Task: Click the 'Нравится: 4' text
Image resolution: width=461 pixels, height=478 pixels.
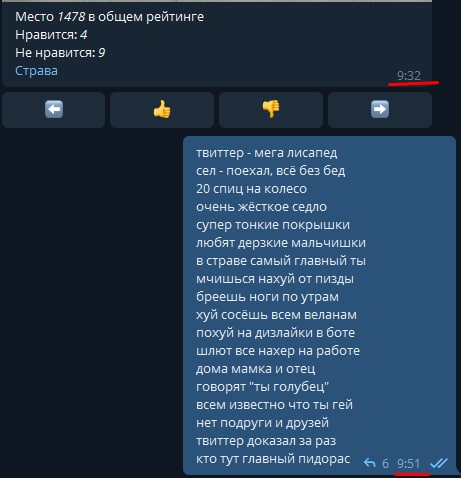Action: tap(51, 35)
